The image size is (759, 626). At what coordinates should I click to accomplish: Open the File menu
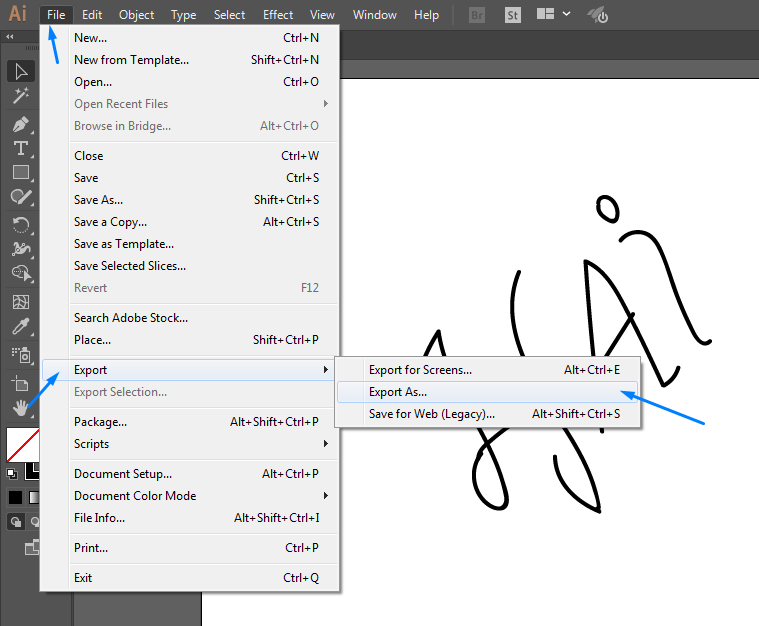coord(56,15)
